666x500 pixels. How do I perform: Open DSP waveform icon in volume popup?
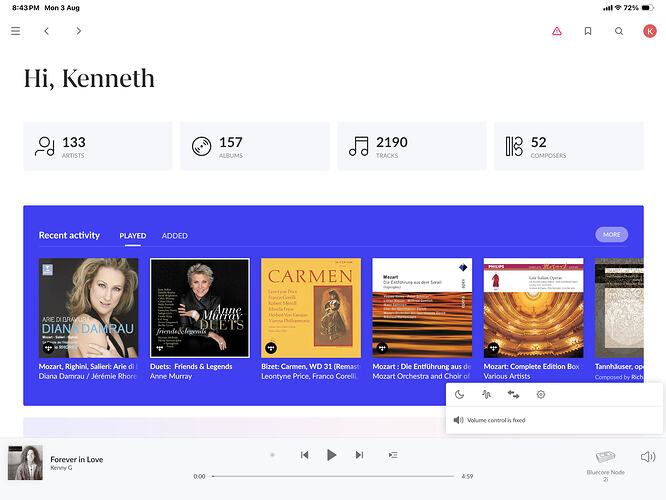[x=486, y=395]
